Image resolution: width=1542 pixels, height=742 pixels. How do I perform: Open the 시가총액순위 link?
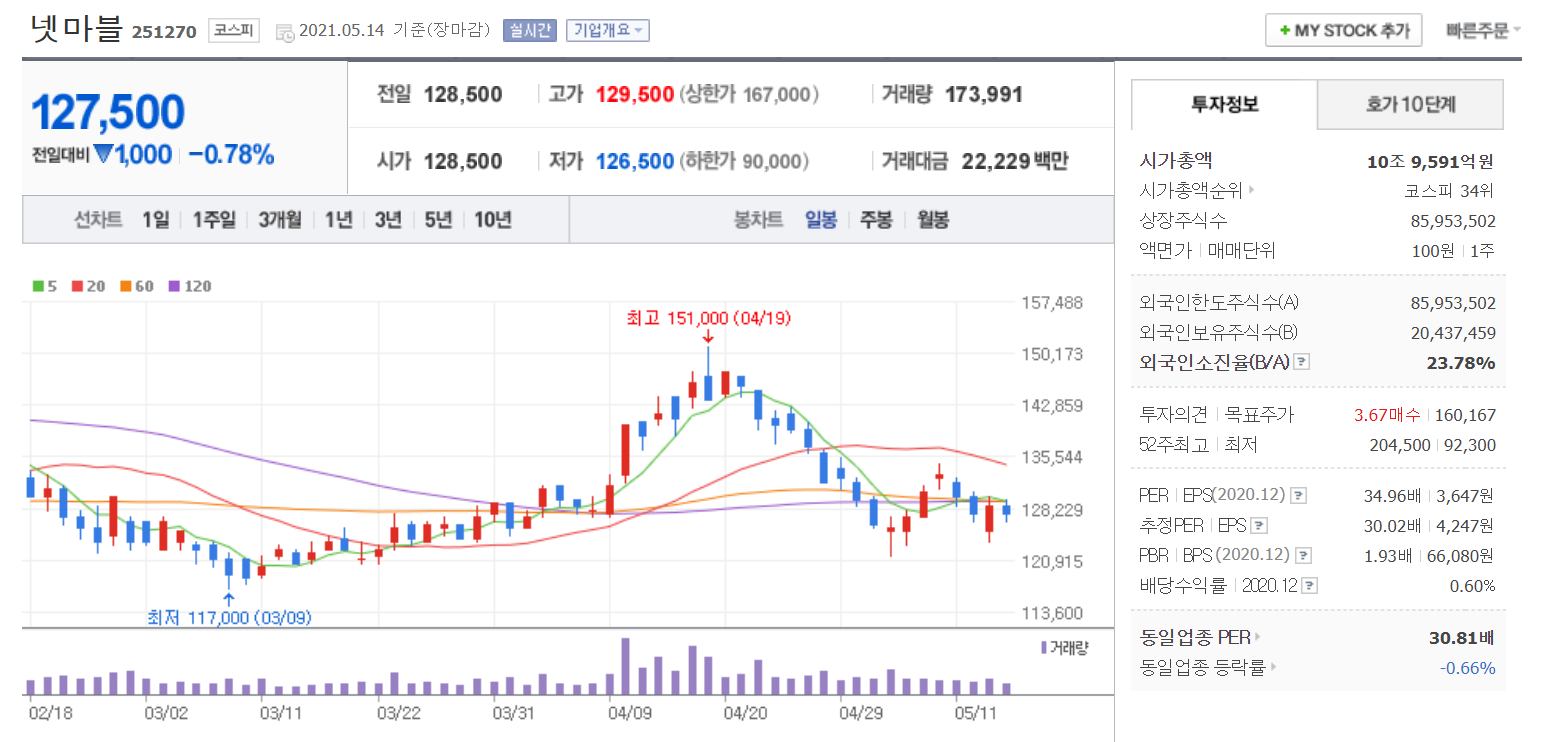(1190, 191)
